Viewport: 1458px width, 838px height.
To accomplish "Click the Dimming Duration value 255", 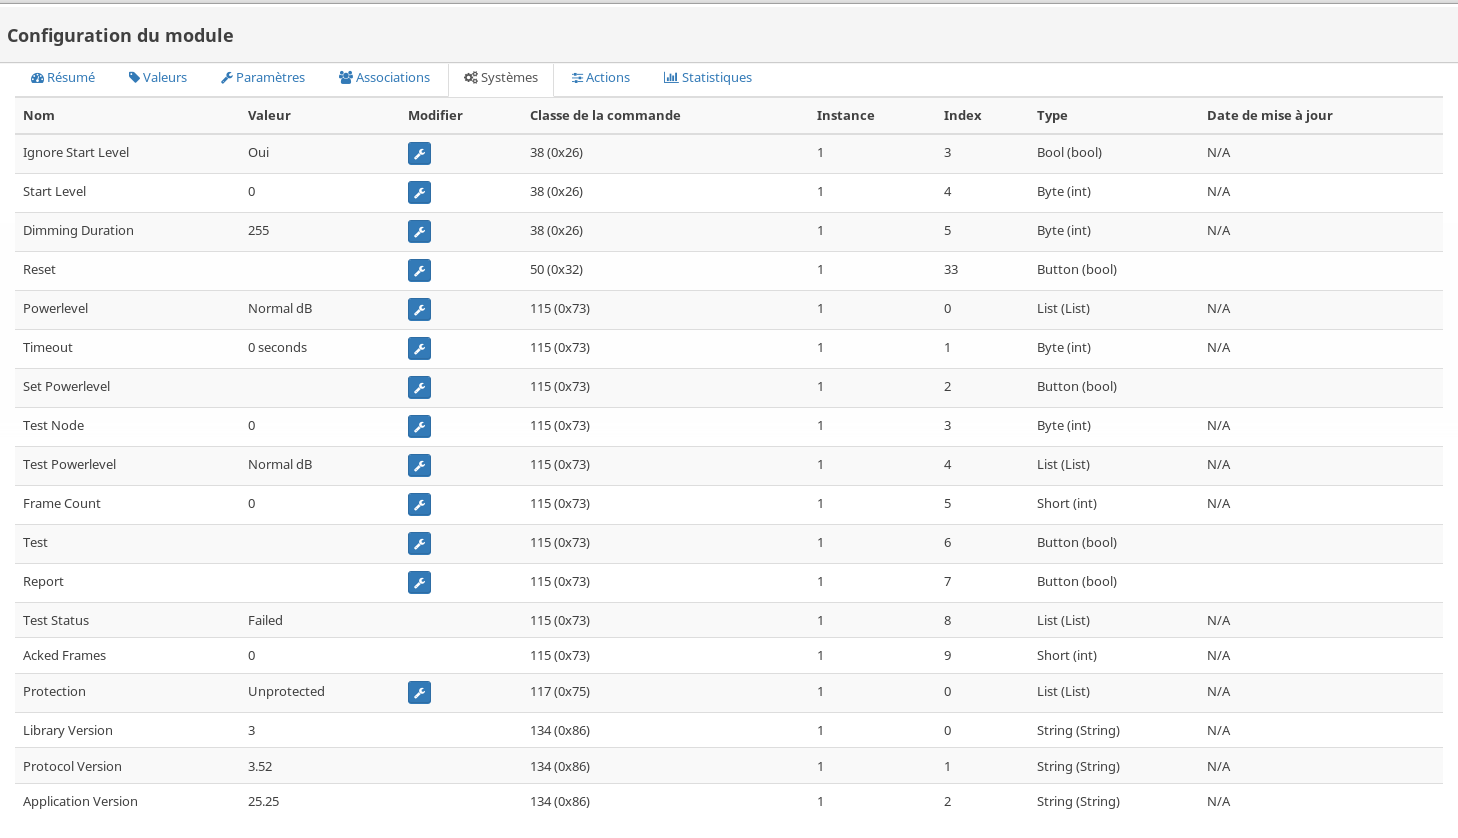I will click(x=259, y=231).
